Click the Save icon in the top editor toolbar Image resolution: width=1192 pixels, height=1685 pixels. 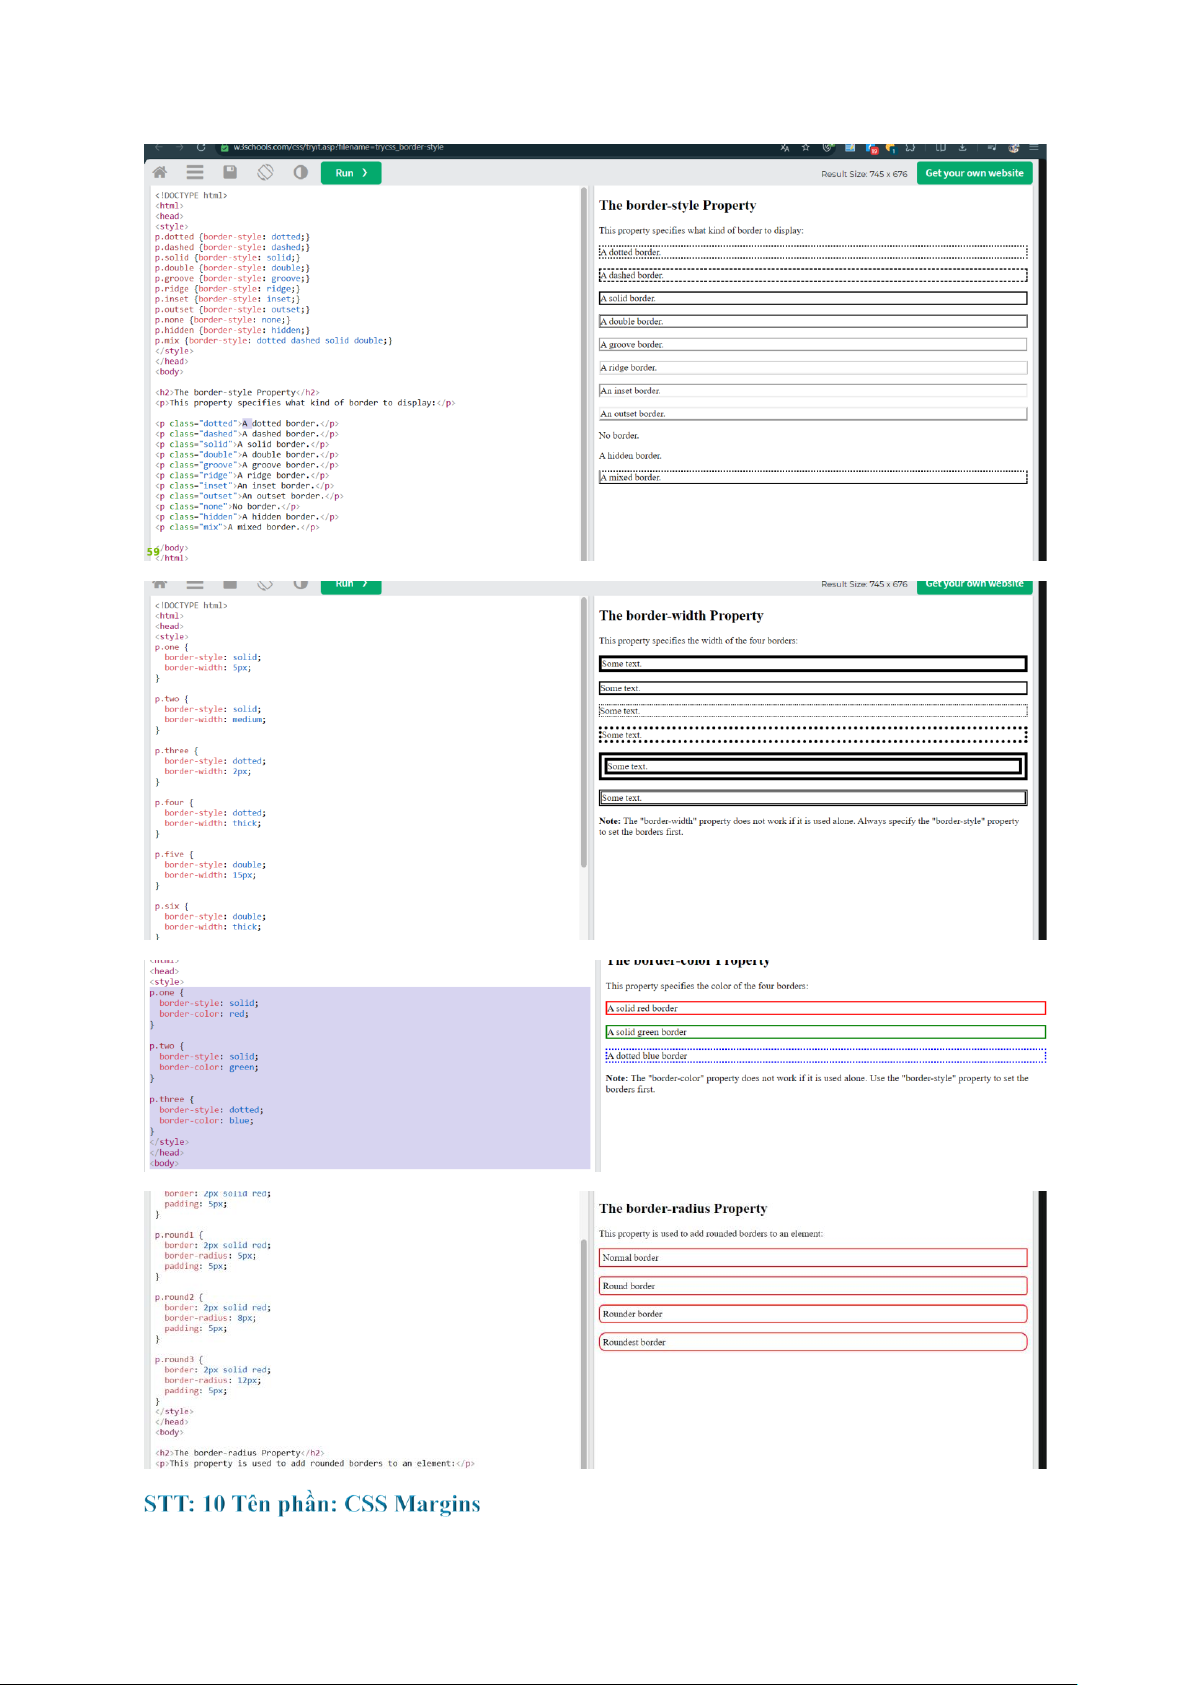[230, 173]
